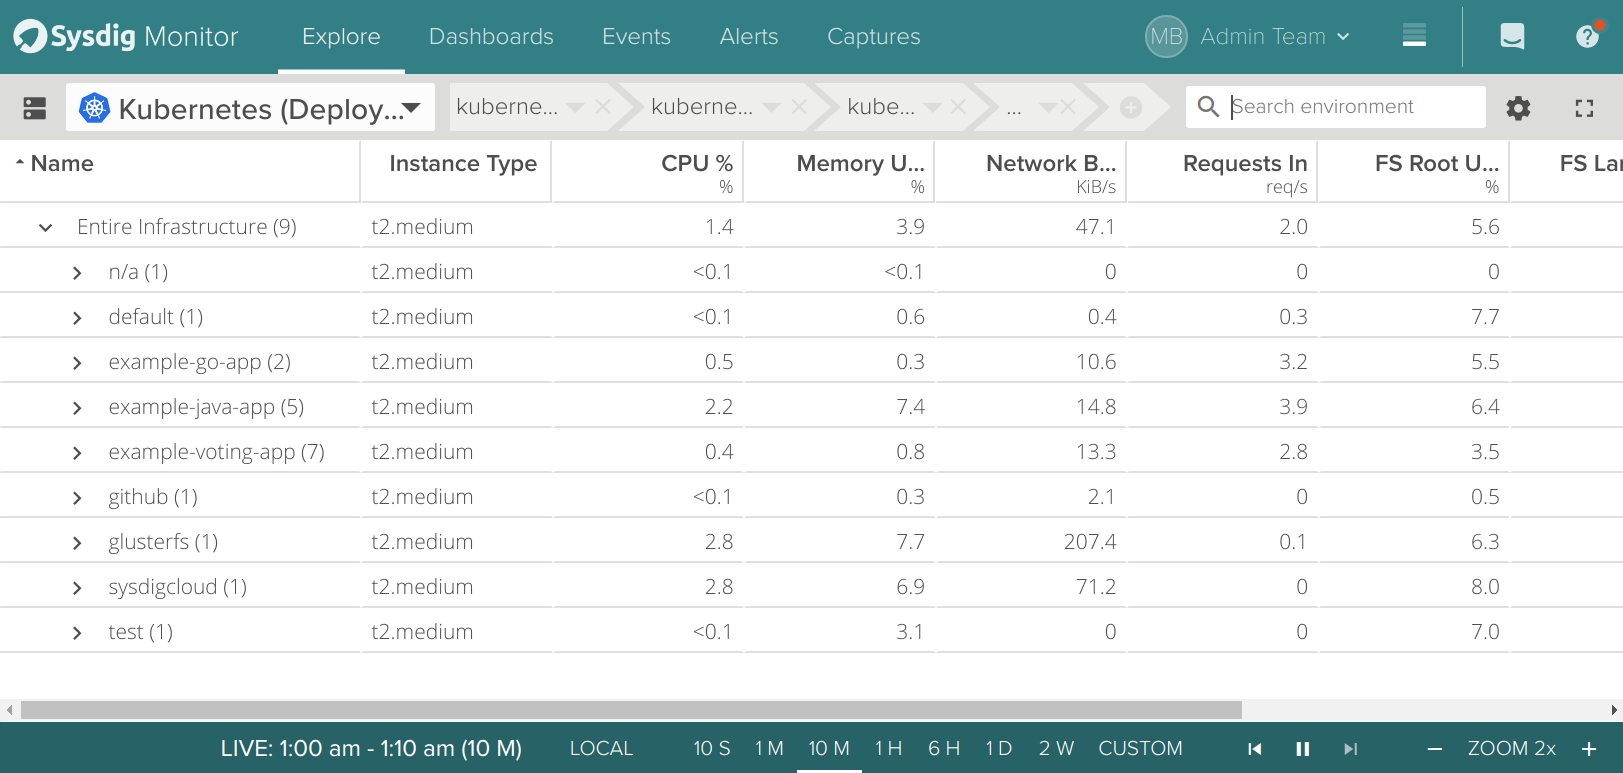Image resolution: width=1623 pixels, height=773 pixels.
Task: Expand the default (1) row
Action: [x=77, y=318]
